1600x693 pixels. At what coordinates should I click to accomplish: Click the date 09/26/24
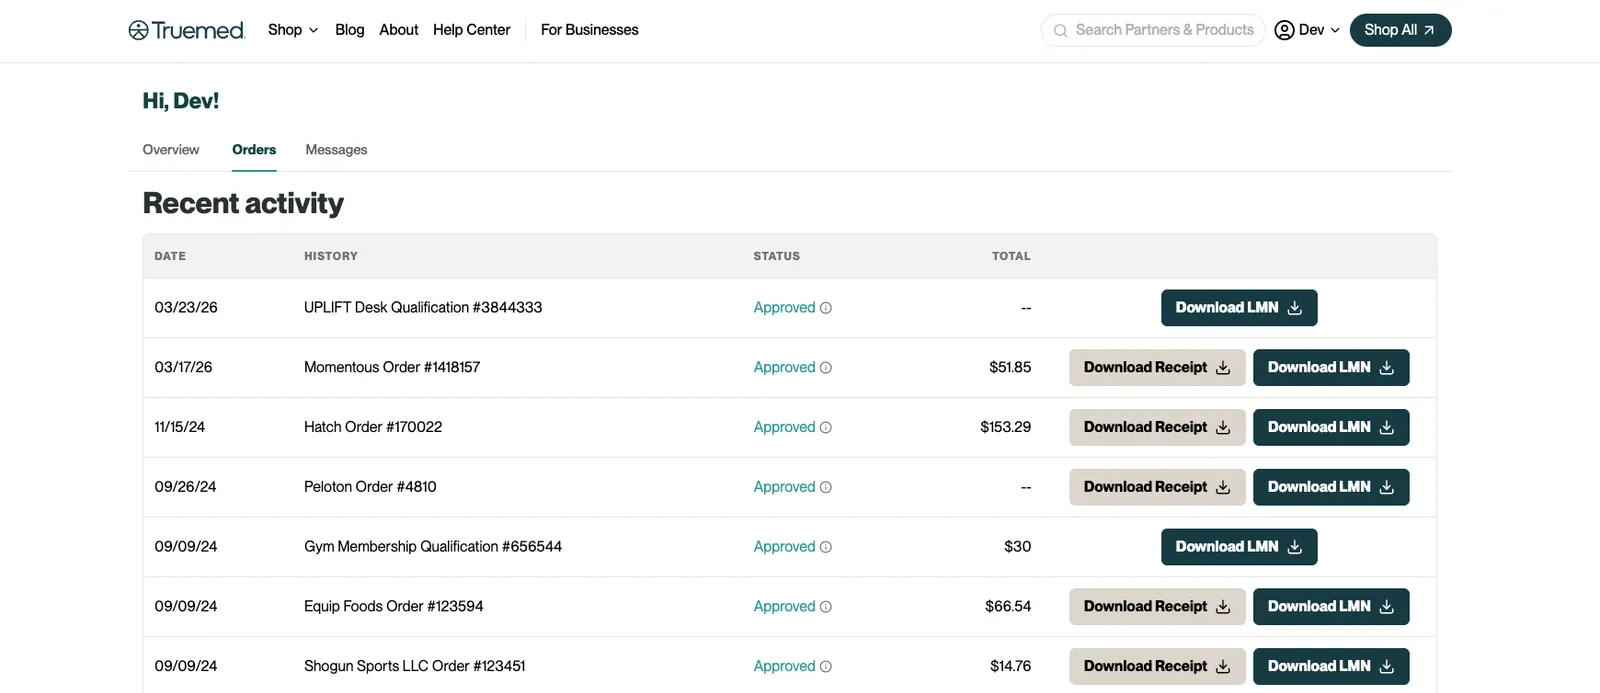click(185, 487)
